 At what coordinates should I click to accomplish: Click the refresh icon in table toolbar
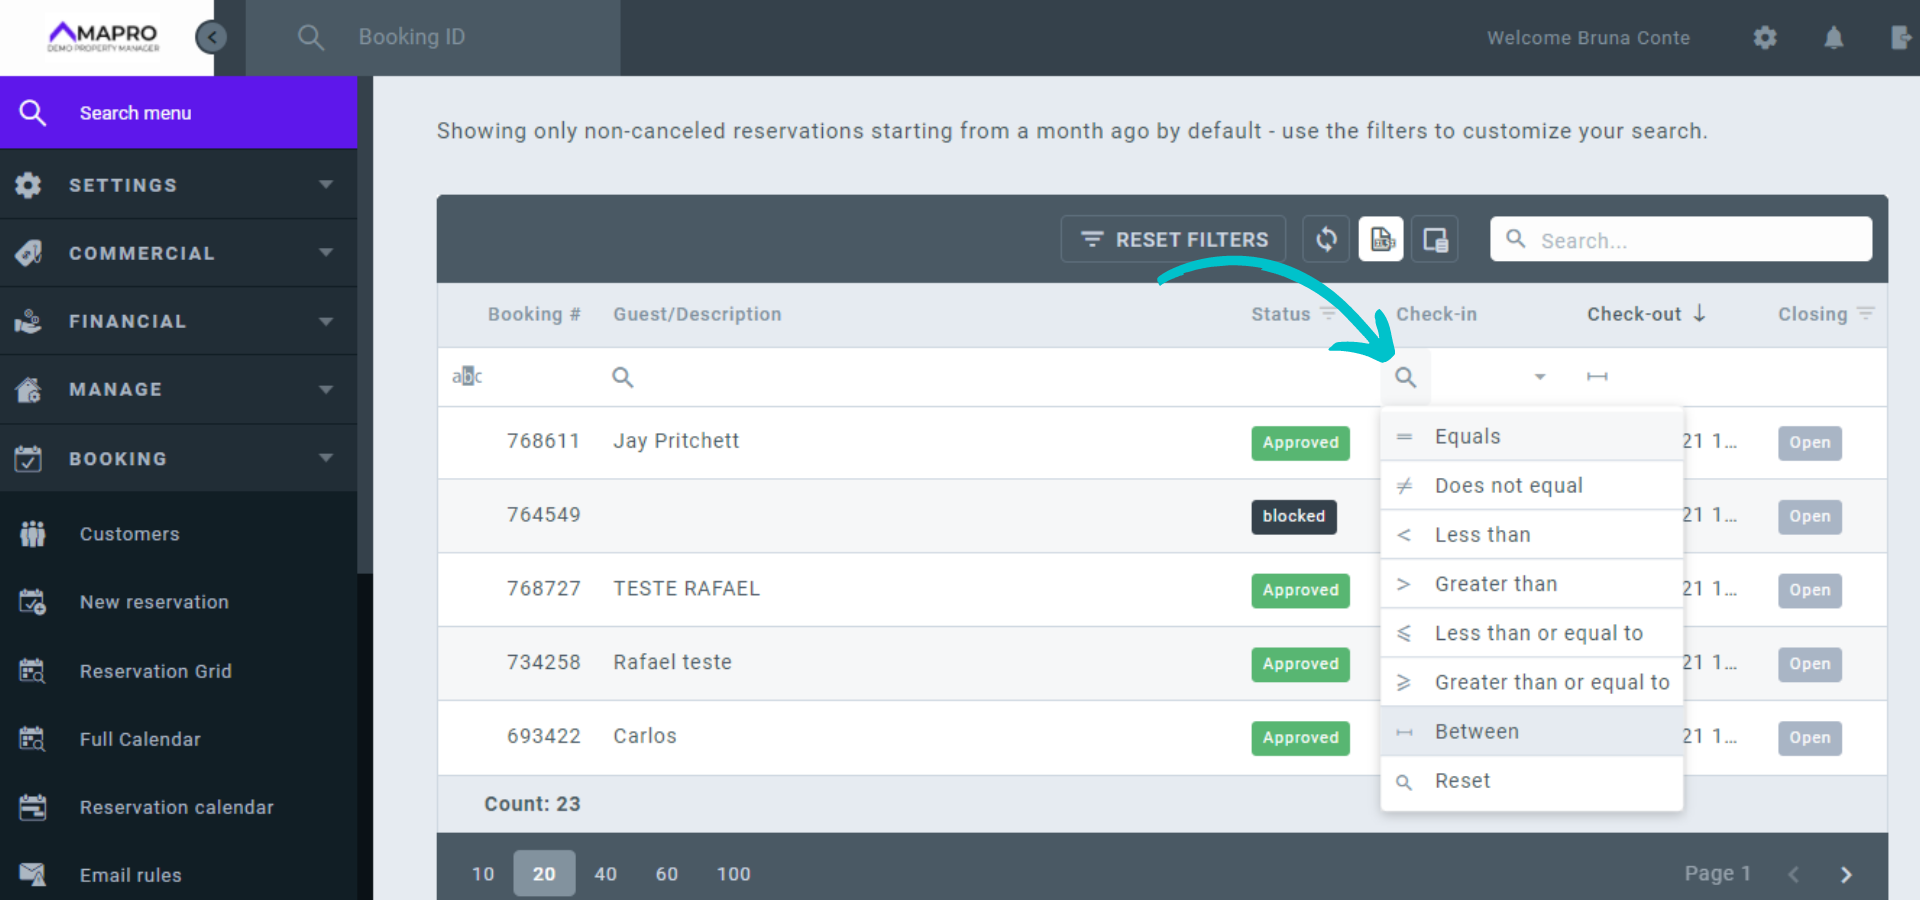tap(1326, 240)
